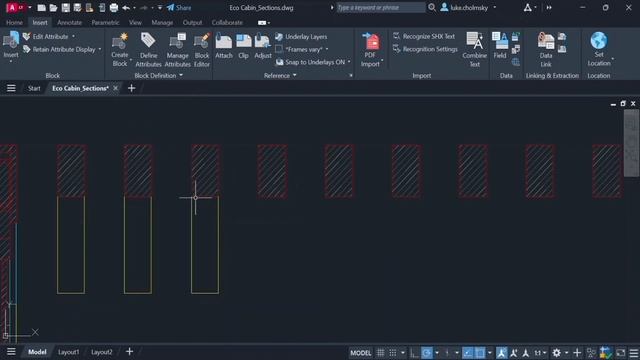Click the Insert block tool
Image resolution: width=640 pixels, height=360 pixels.
(11, 45)
